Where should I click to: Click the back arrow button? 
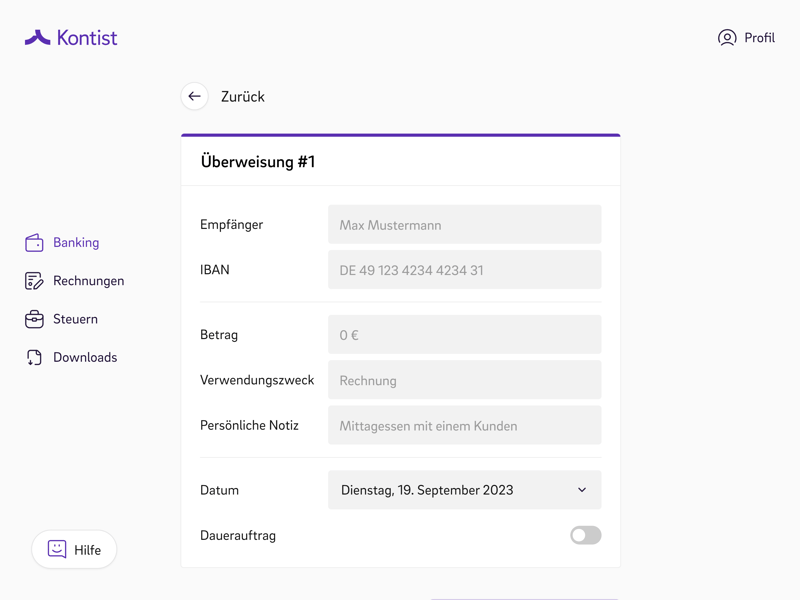[194, 96]
